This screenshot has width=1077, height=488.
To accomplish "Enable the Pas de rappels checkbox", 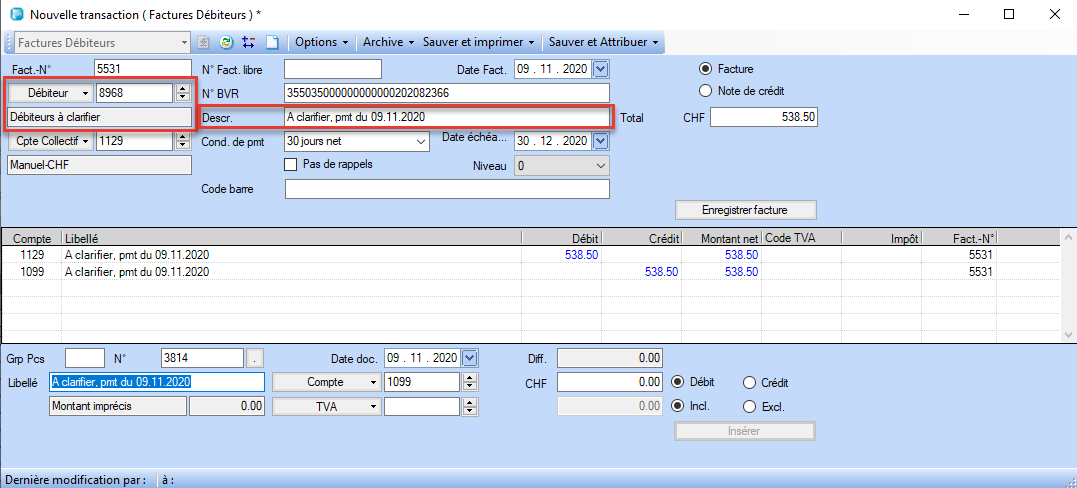I will [292, 164].
